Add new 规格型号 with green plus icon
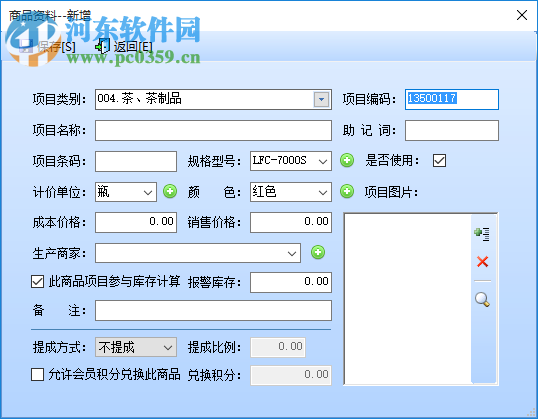538x419 pixels. [x=347, y=160]
